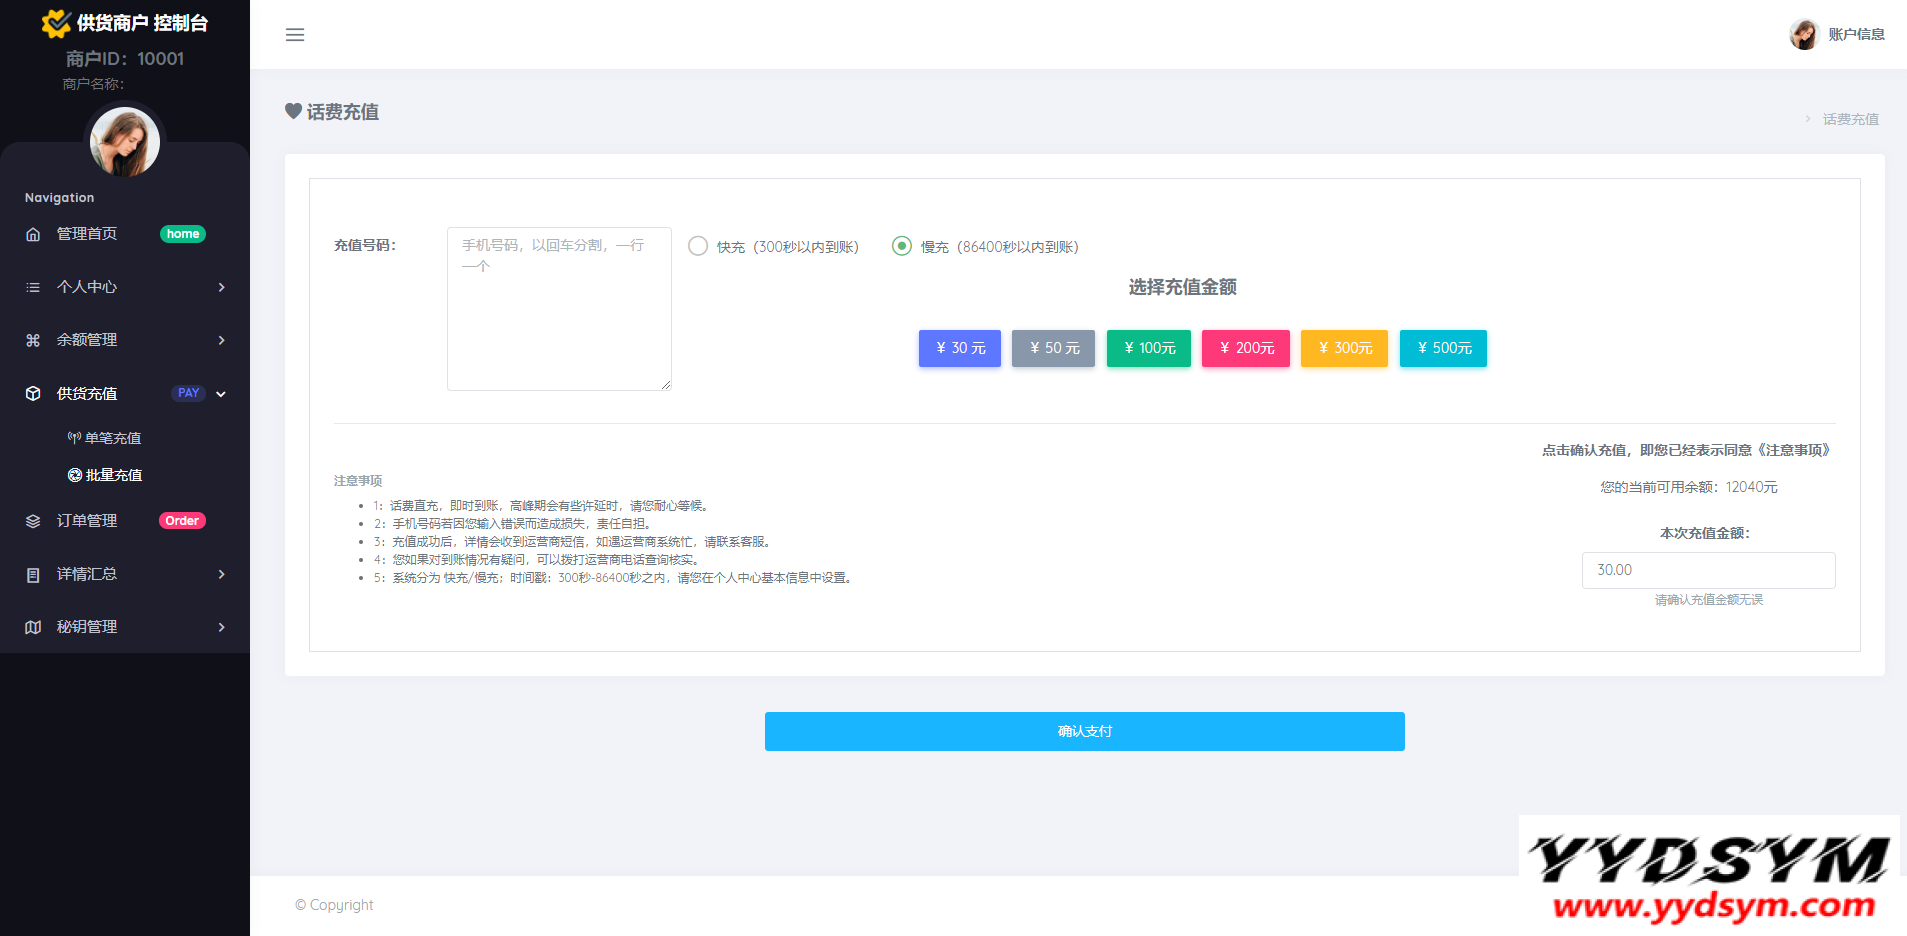
Task: Open the 批量充值 submenu item
Action: tap(113, 475)
